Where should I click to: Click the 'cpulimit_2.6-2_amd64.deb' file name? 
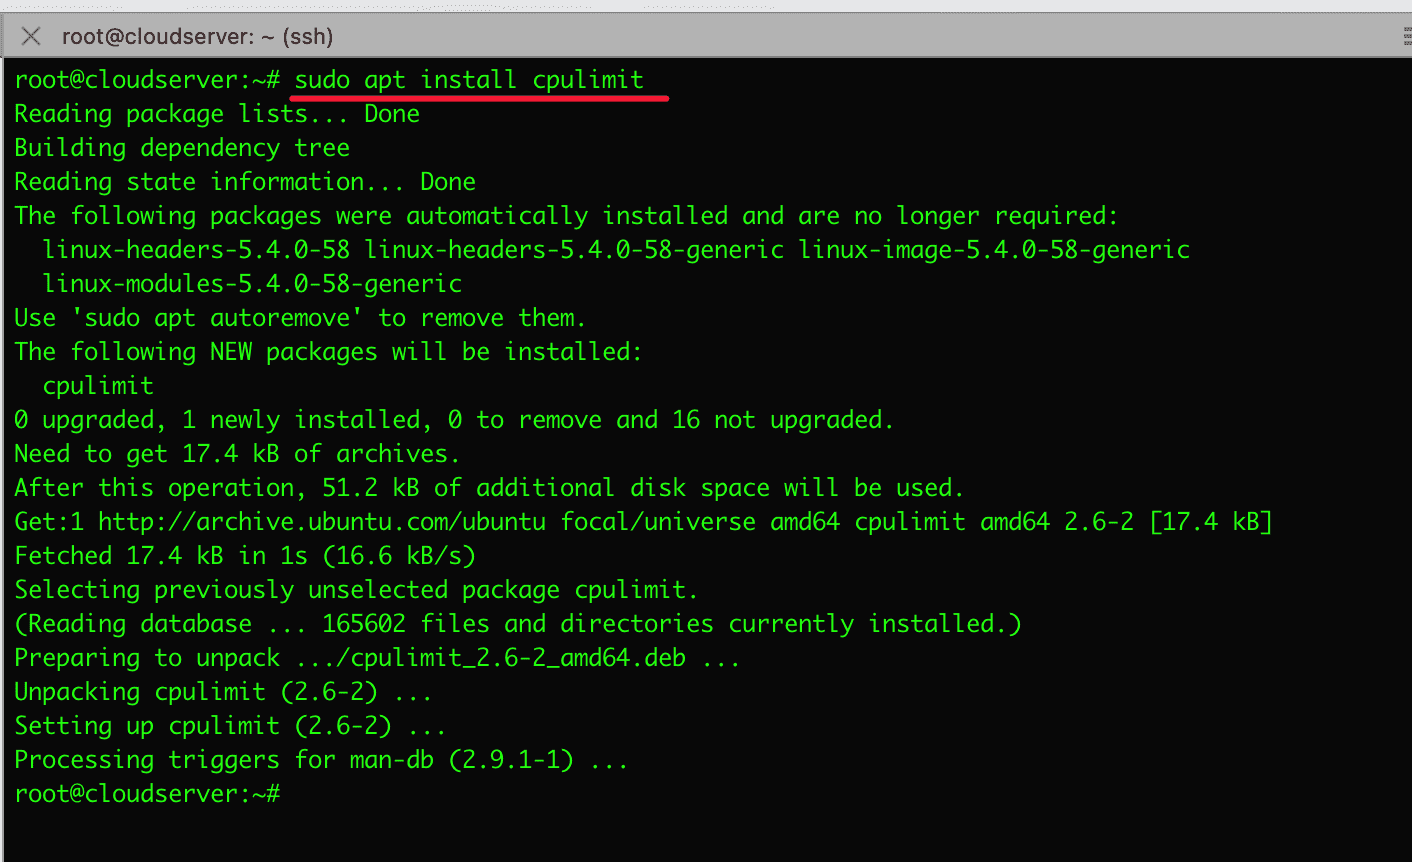coord(517,658)
